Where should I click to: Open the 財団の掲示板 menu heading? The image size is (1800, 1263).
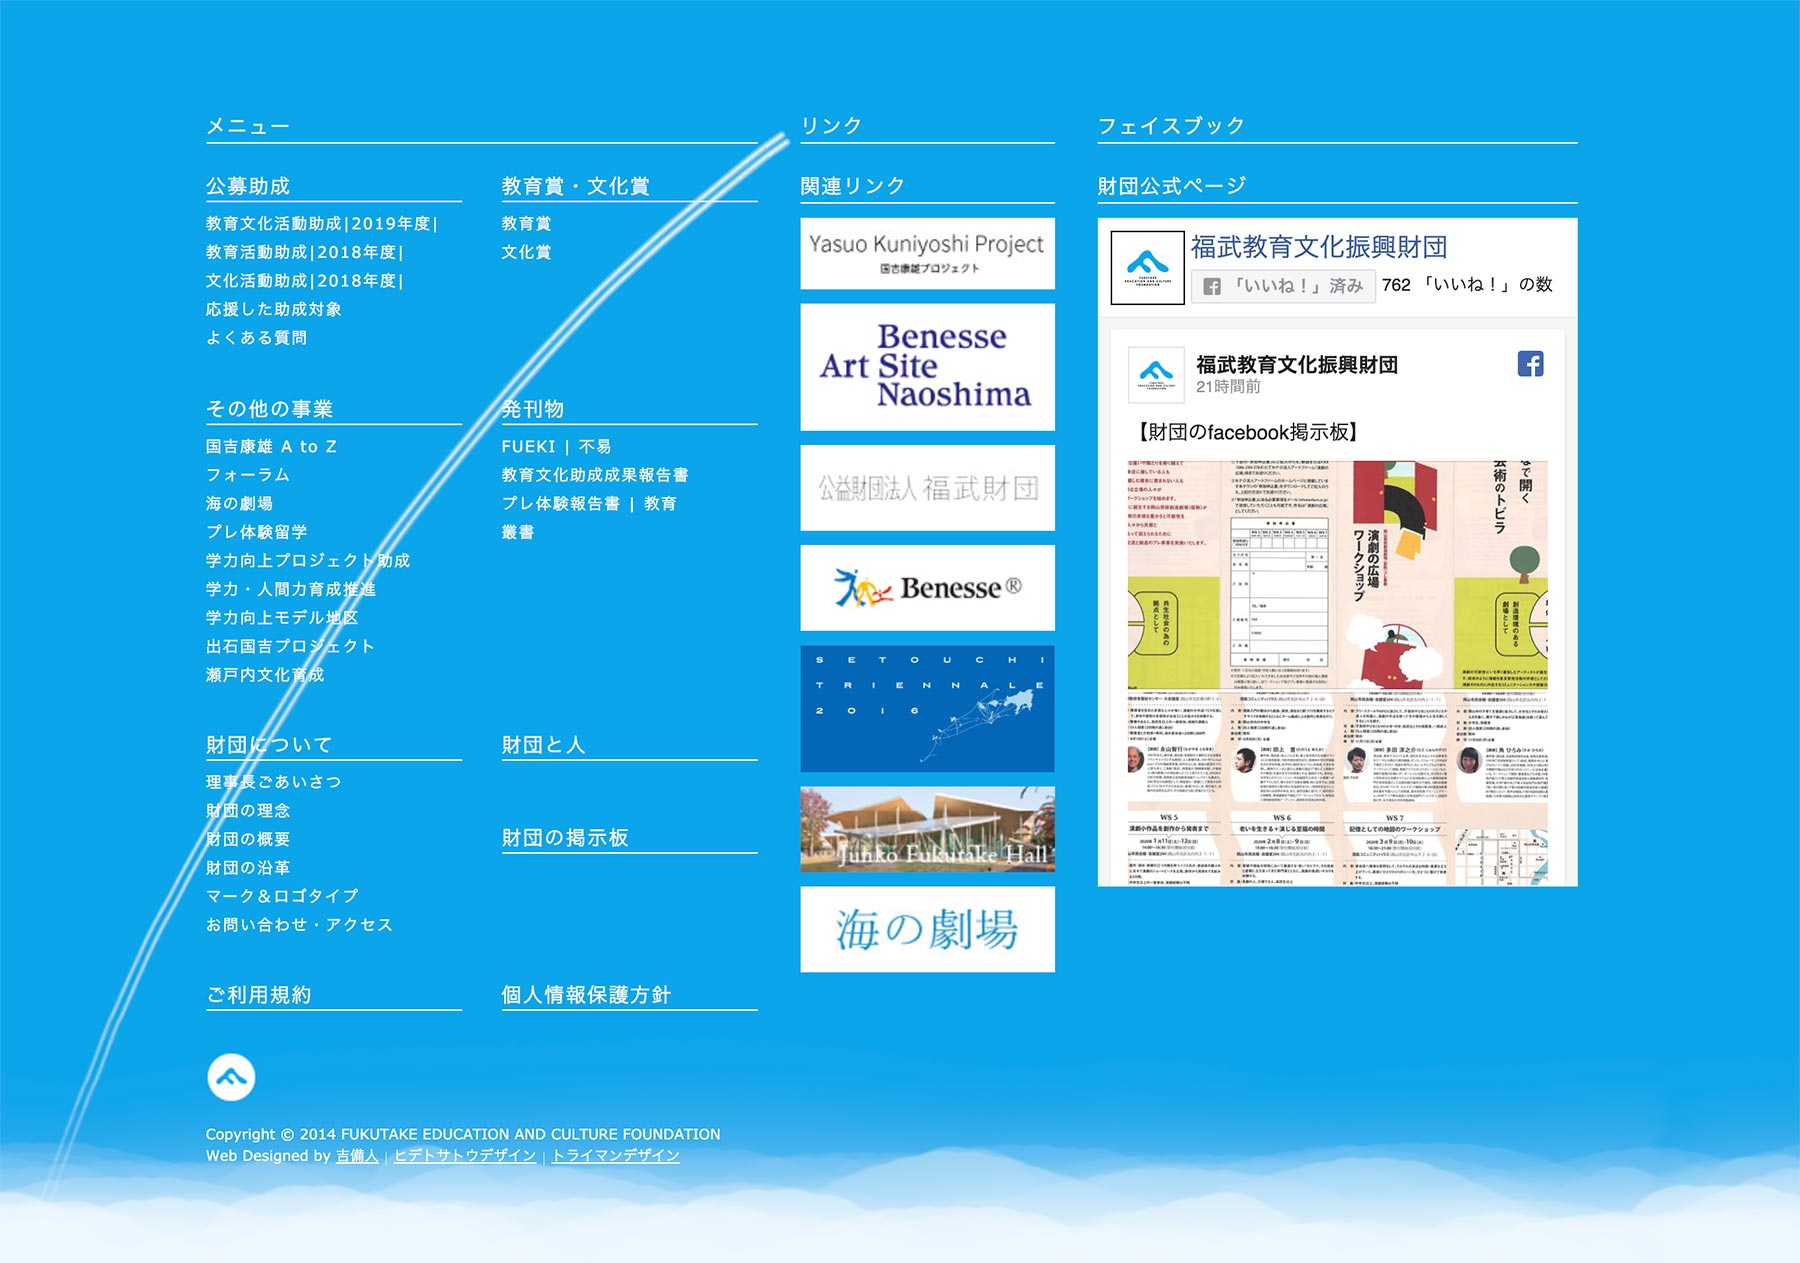(x=565, y=838)
